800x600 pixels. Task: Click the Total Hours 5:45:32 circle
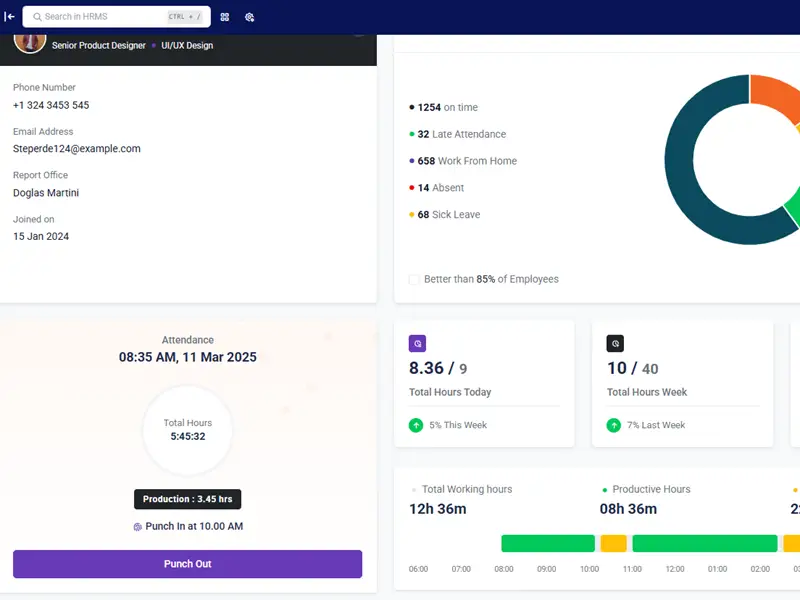[188, 430]
